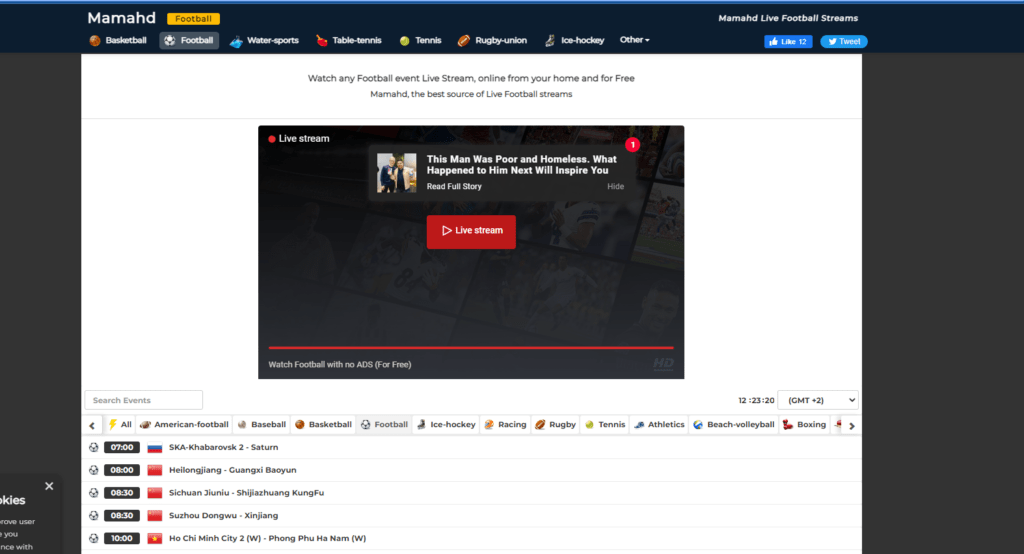
Task: Click the Water-sports swimmer icon
Action: (236, 41)
